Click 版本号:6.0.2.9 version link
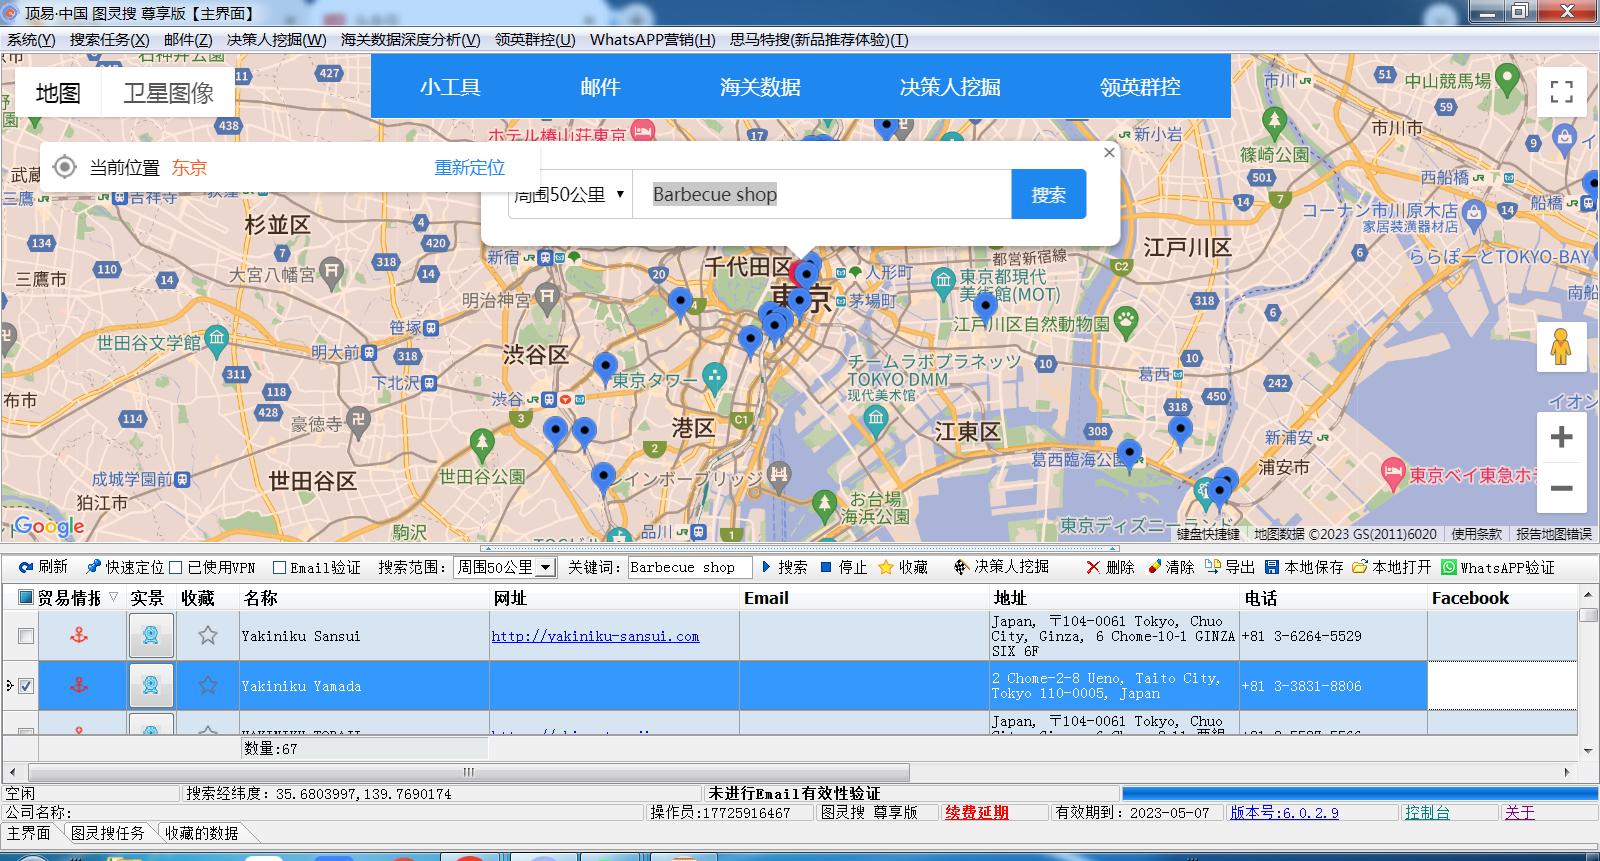The height and width of the screenshot is (861, 1600). (x=1284, y=813)
